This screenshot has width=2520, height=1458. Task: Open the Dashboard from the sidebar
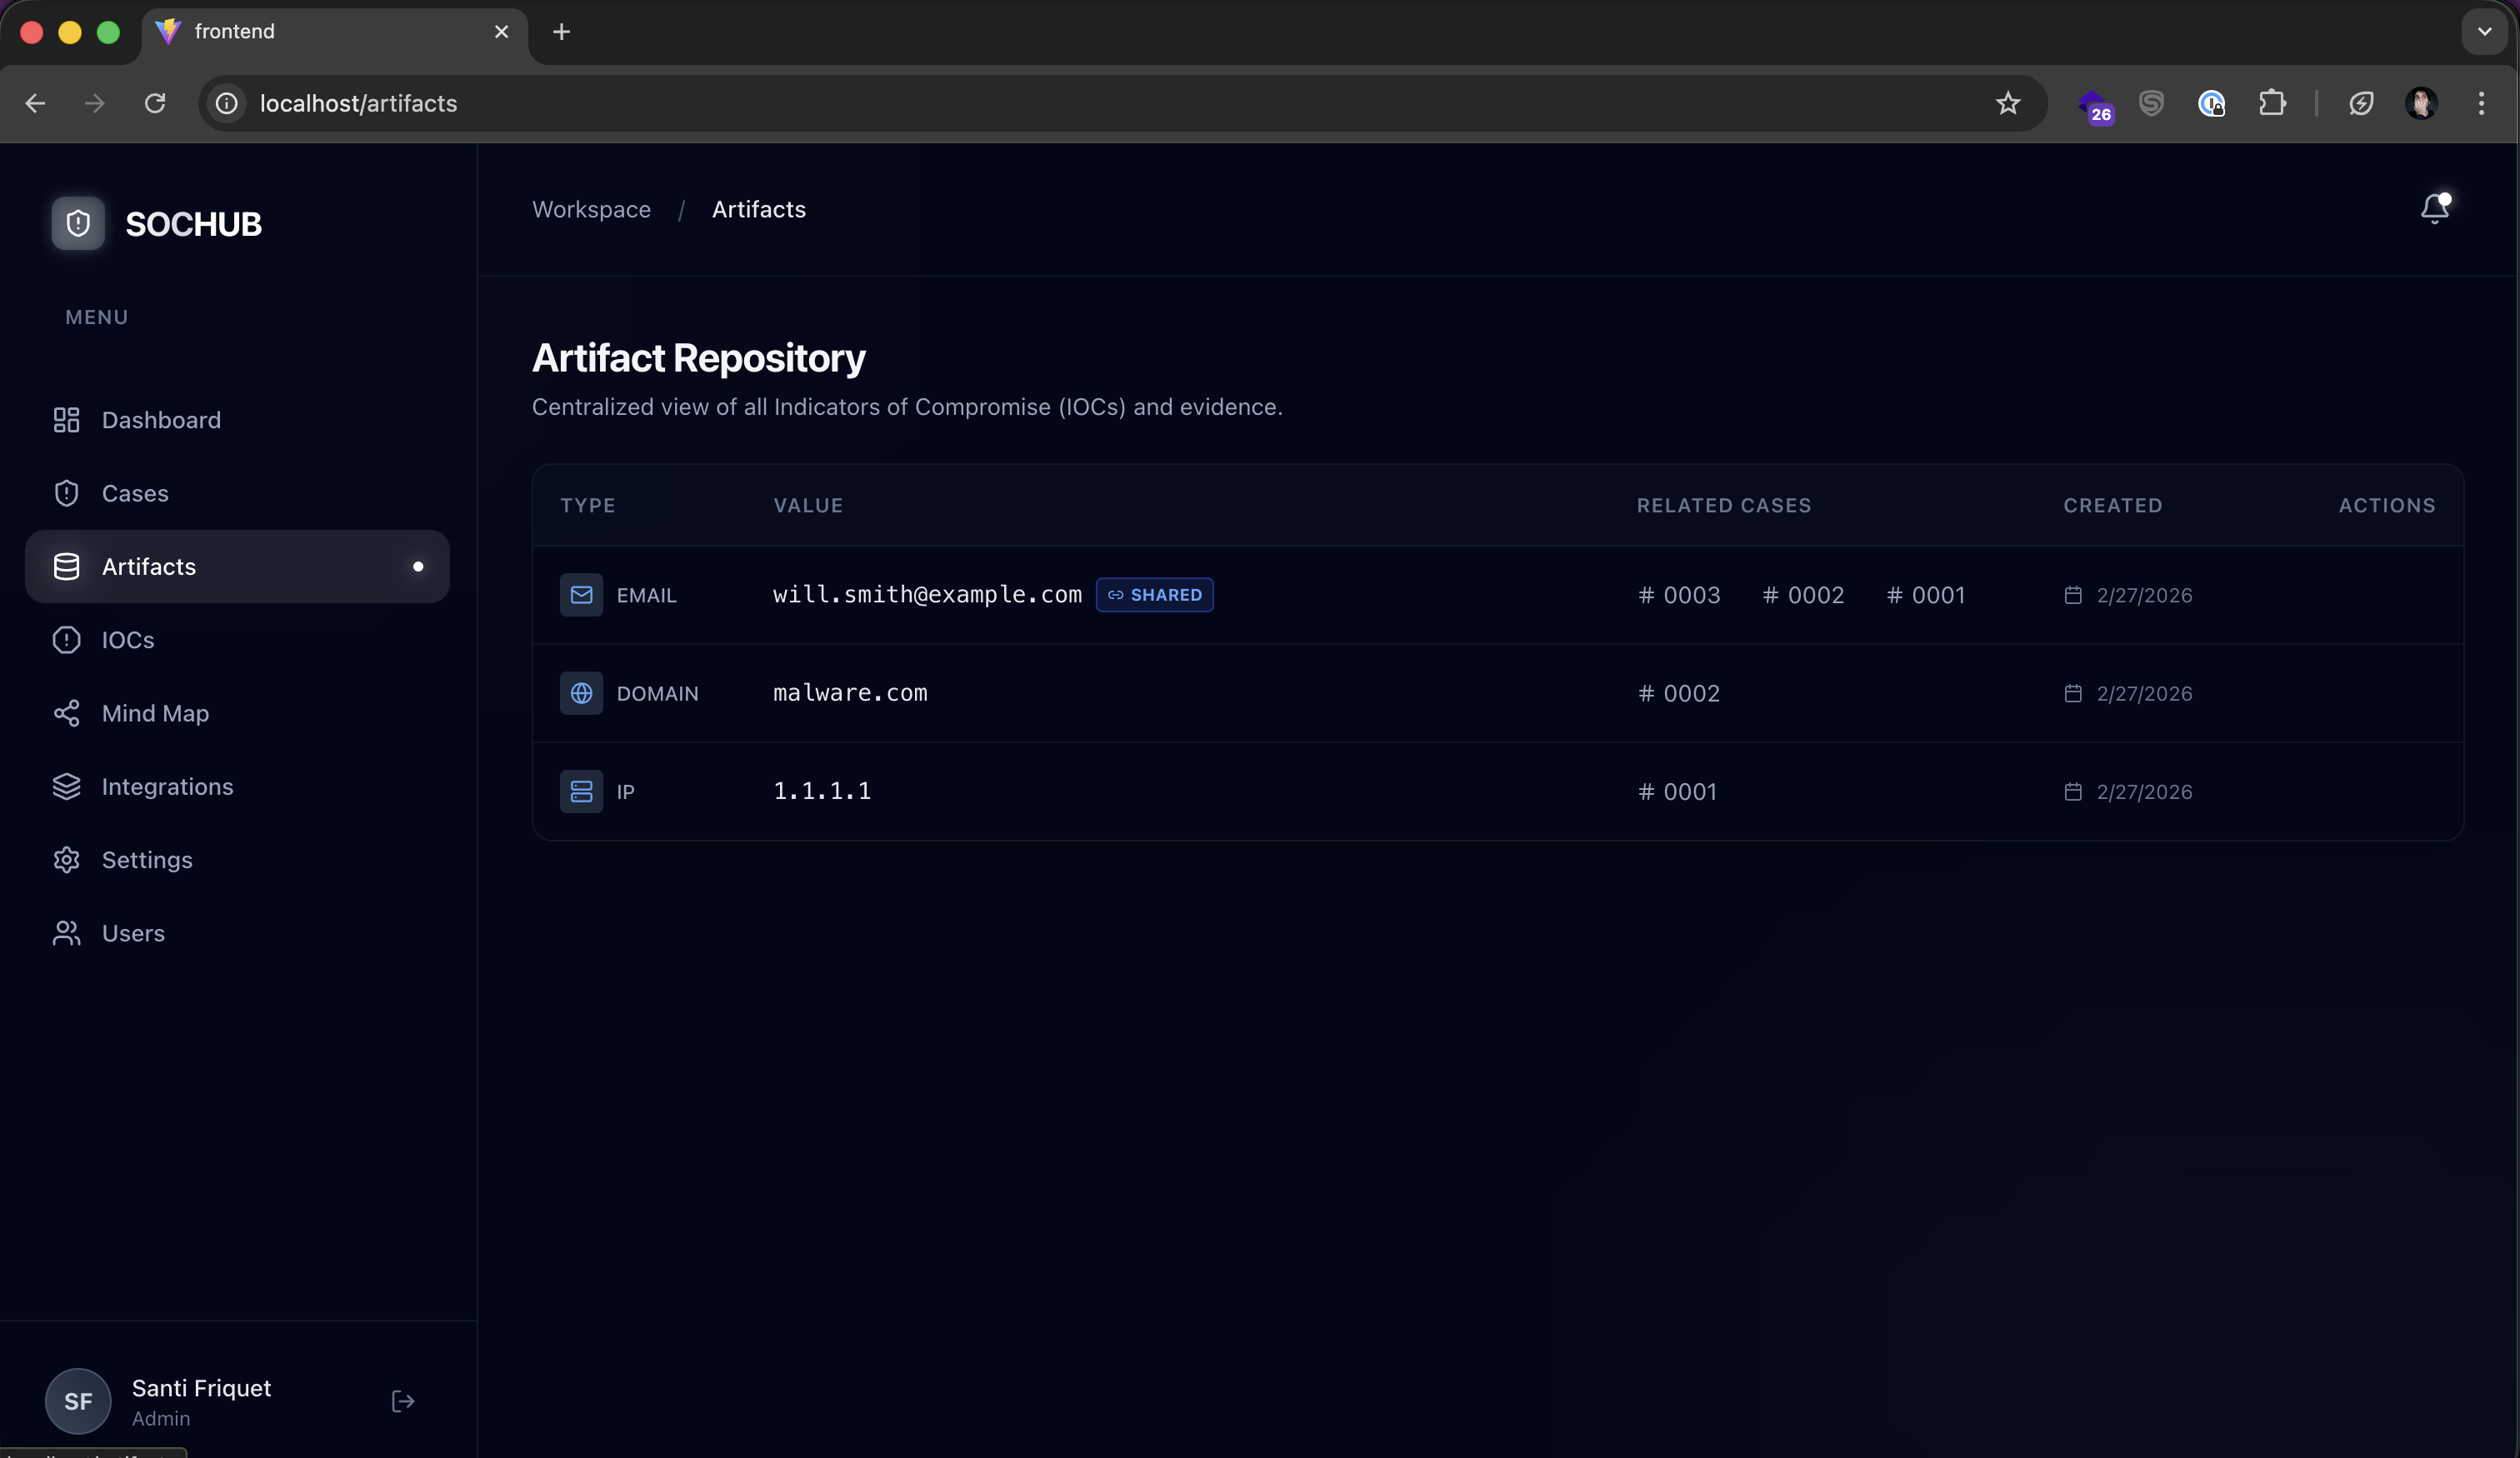[x=161, y=420]
